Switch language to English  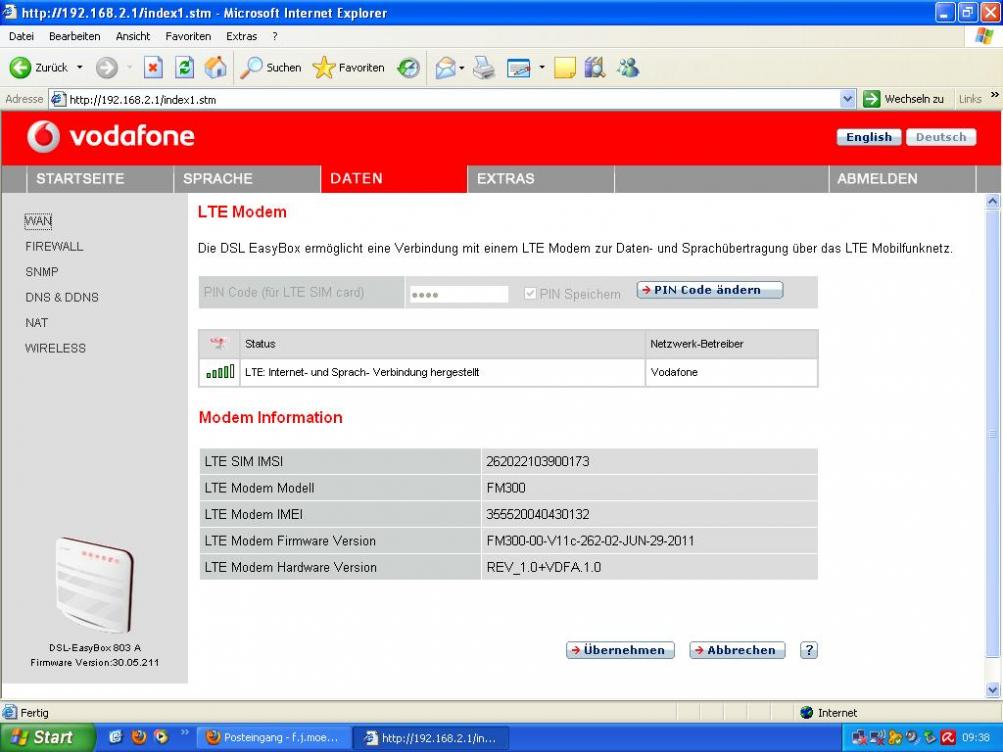[x=869, y=137]
